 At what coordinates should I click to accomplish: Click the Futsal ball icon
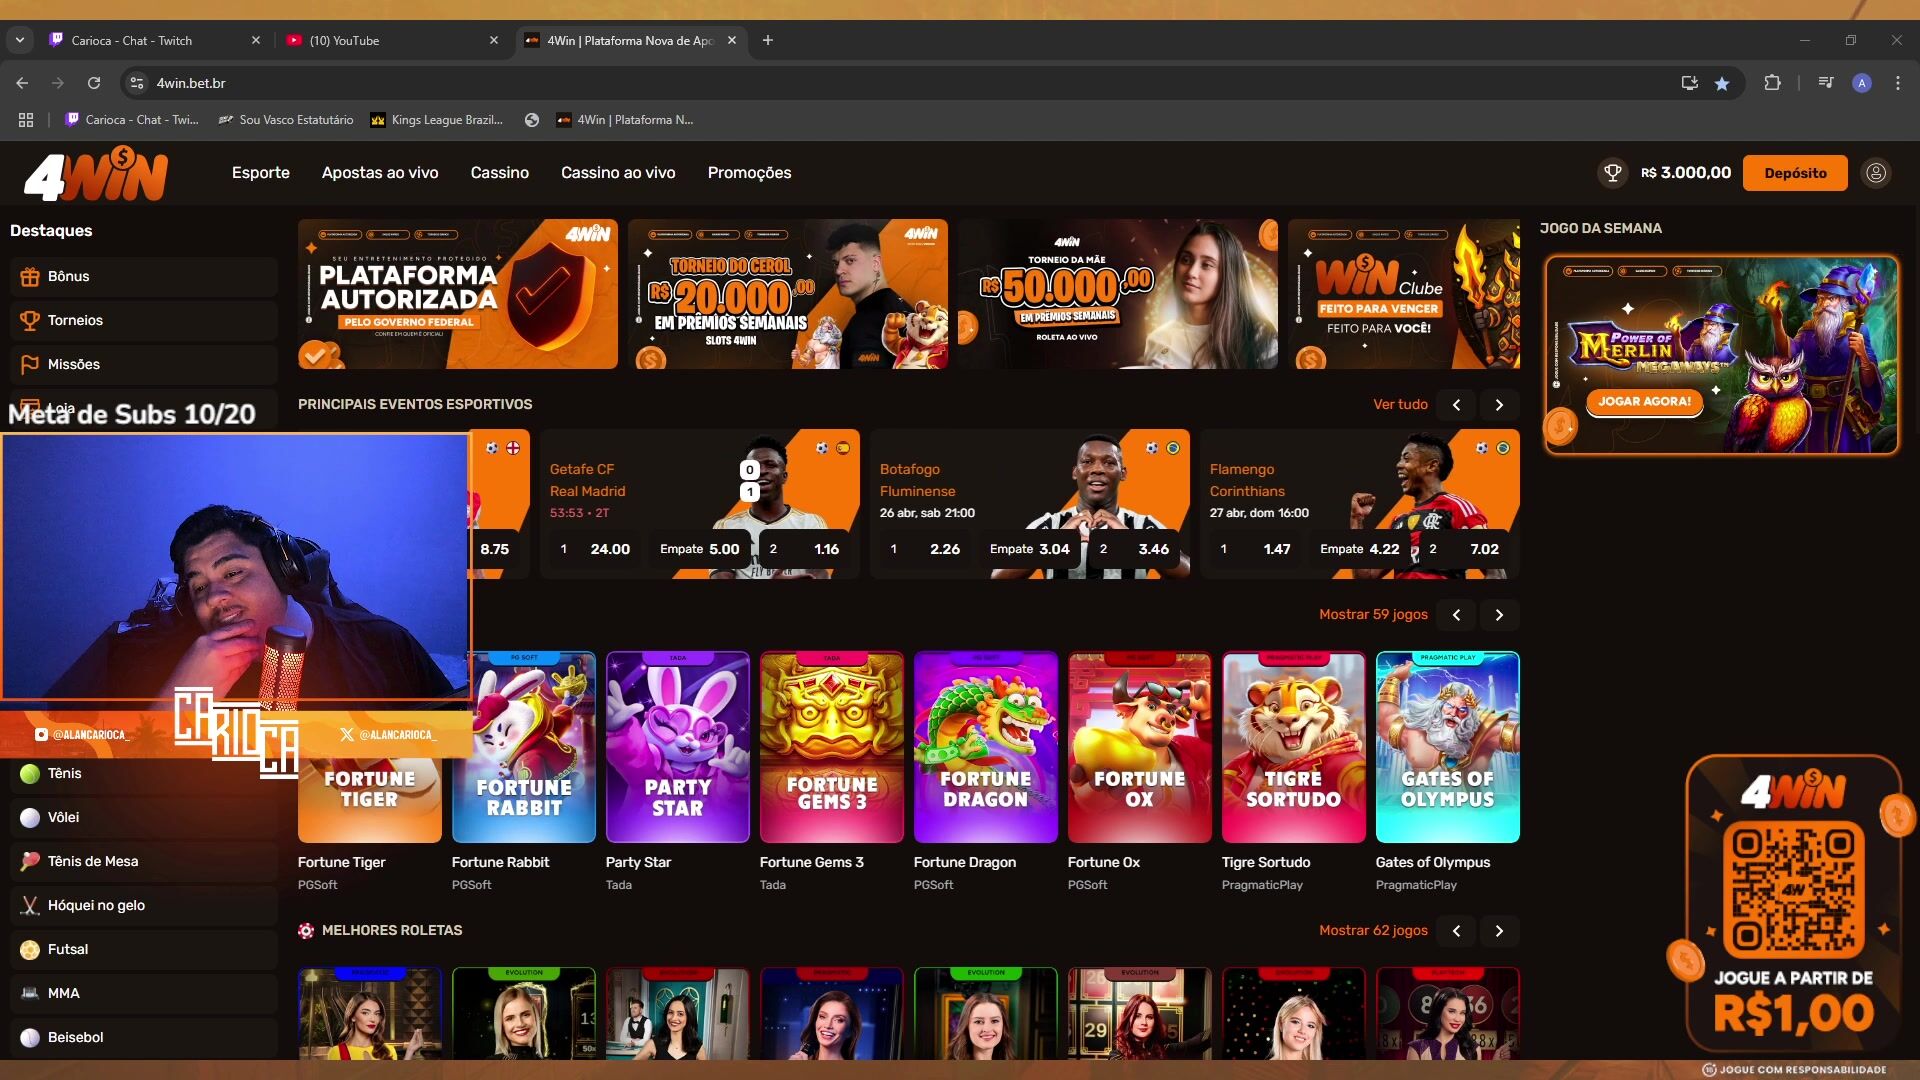pos(30,950)
